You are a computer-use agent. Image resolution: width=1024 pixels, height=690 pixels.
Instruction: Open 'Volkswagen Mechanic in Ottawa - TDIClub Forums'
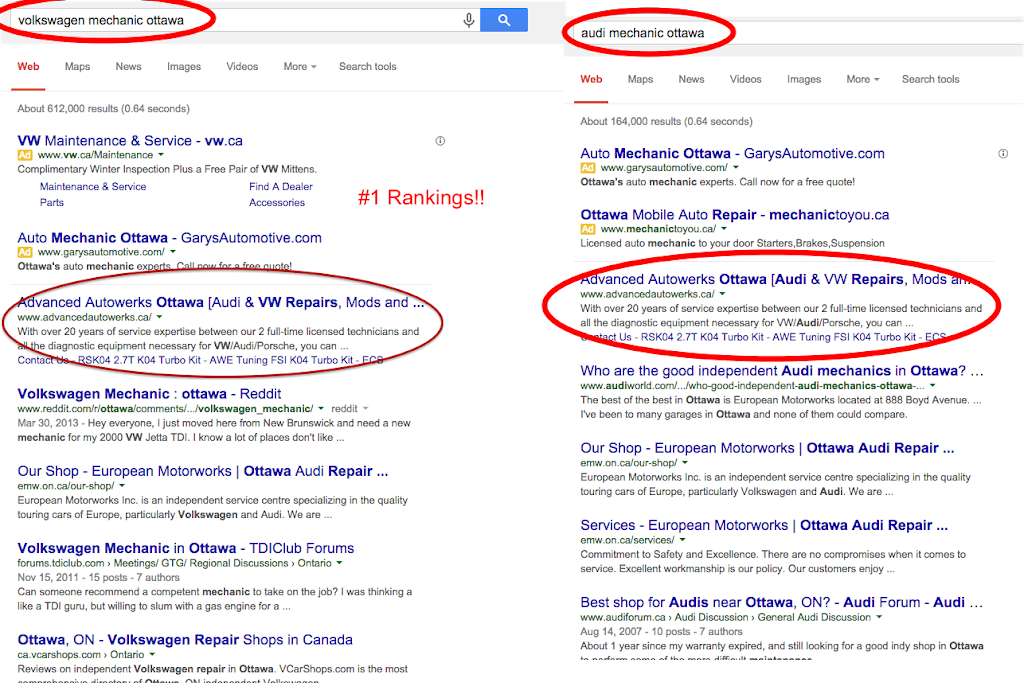(x=186, y=548)
